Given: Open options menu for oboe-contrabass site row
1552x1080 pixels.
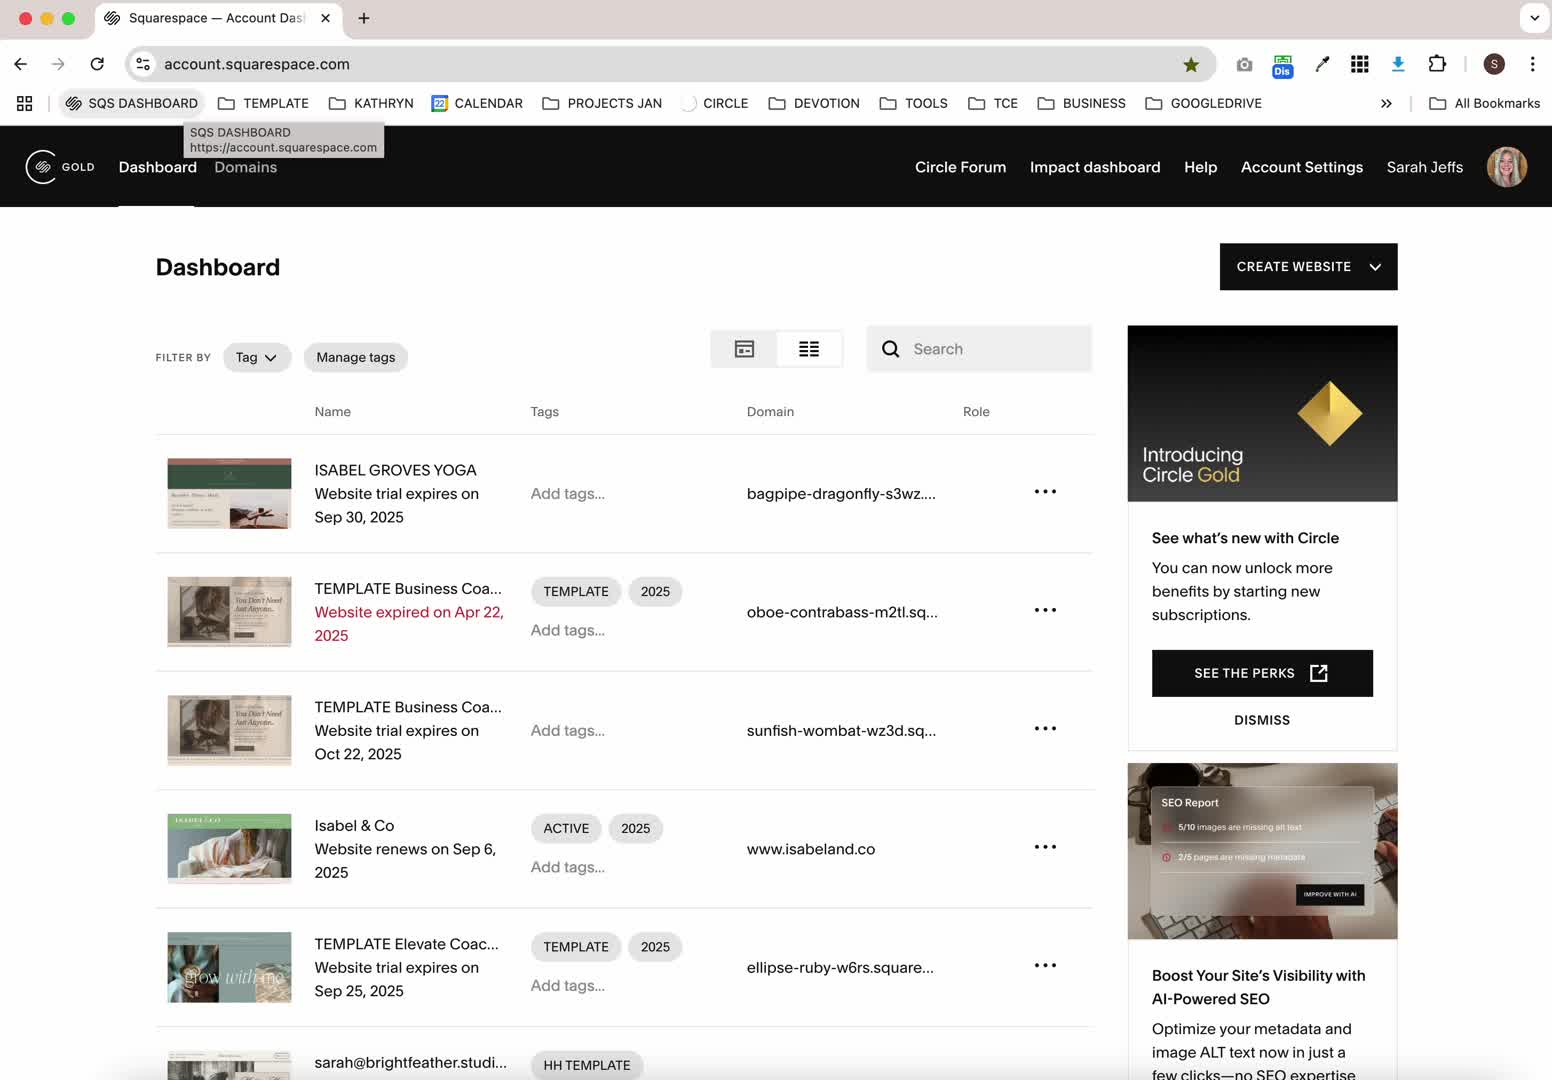Looking at the screenshot, I should click(x=1045, y=610).
